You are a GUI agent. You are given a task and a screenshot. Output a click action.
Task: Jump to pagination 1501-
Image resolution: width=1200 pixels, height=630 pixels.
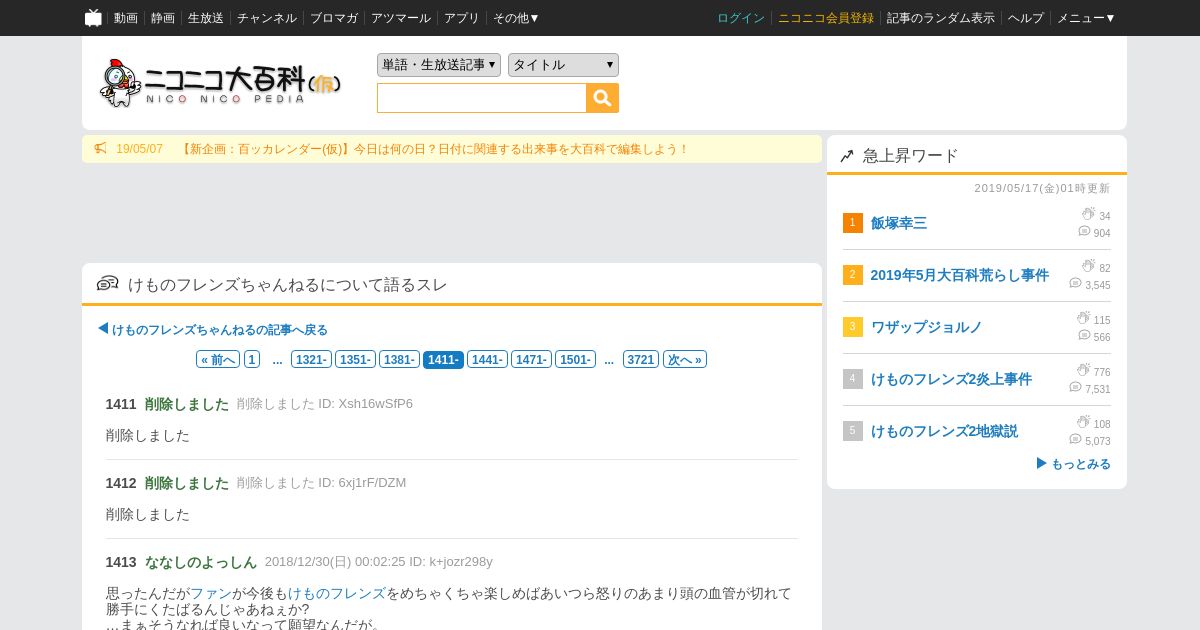[575, 359]
